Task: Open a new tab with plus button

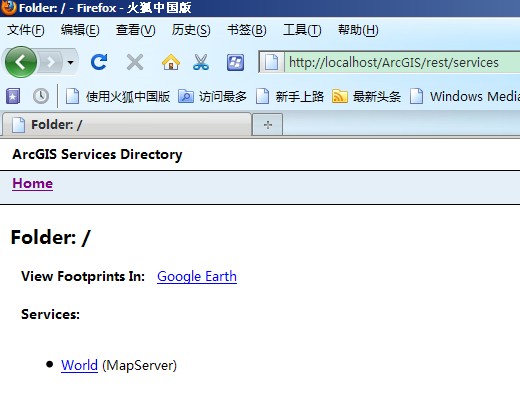Action: coord(268,125)
